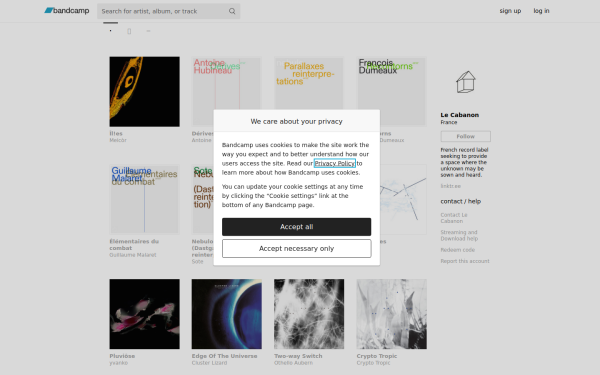The height and width of the screenshot is (375, 600).
Task: Click the Le Cabanon label name
Action: 460,115
